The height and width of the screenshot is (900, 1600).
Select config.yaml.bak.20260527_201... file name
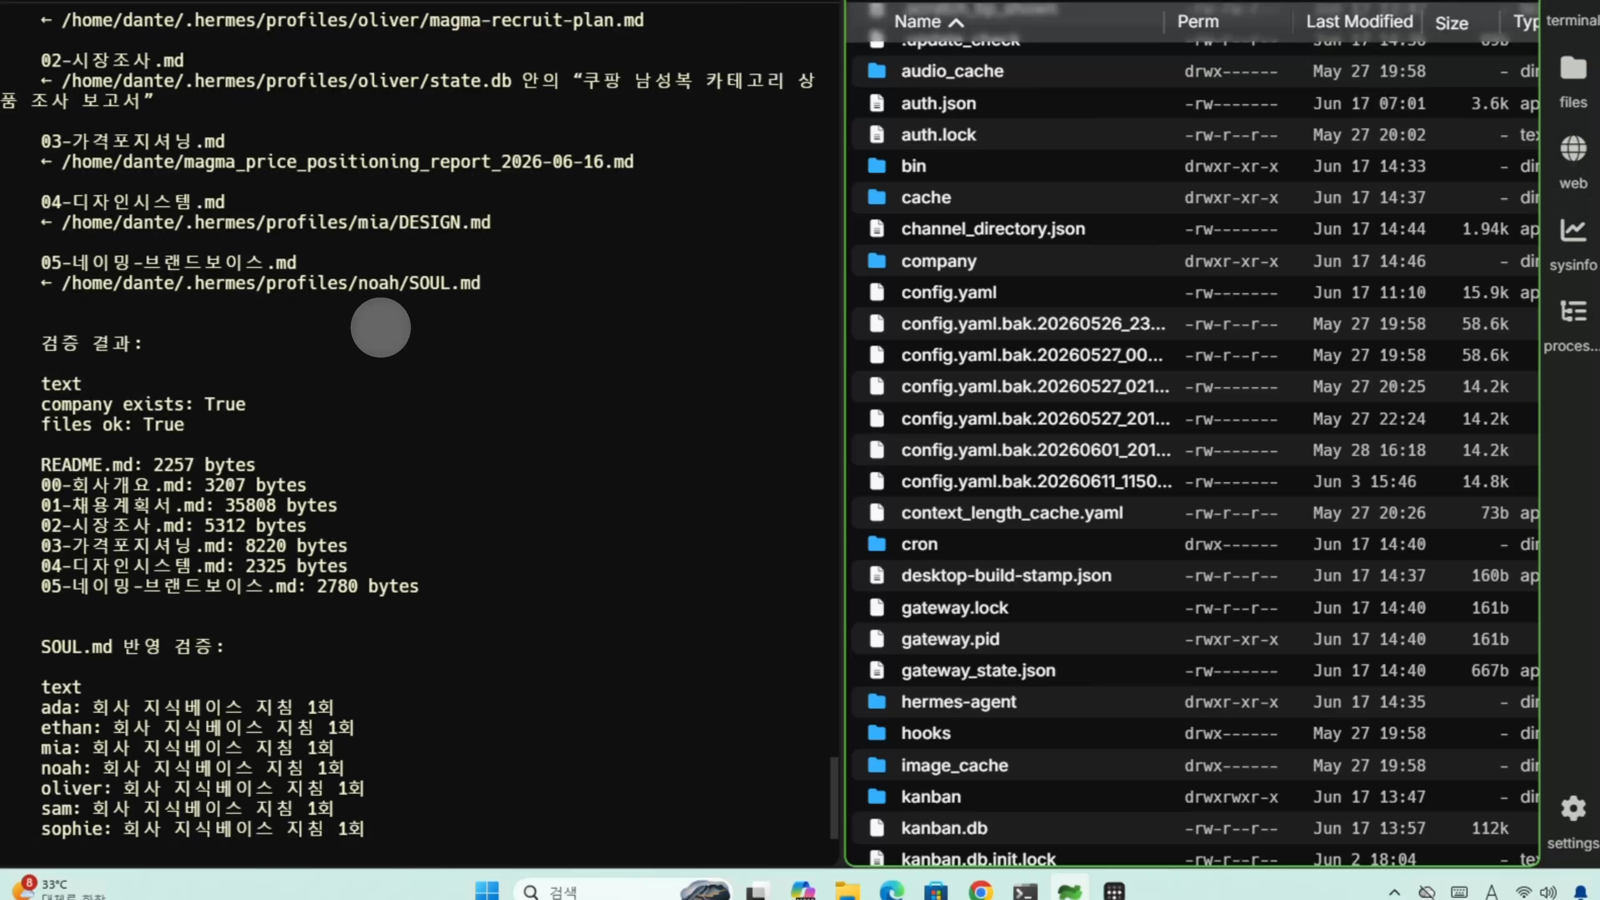(1035, 418)
